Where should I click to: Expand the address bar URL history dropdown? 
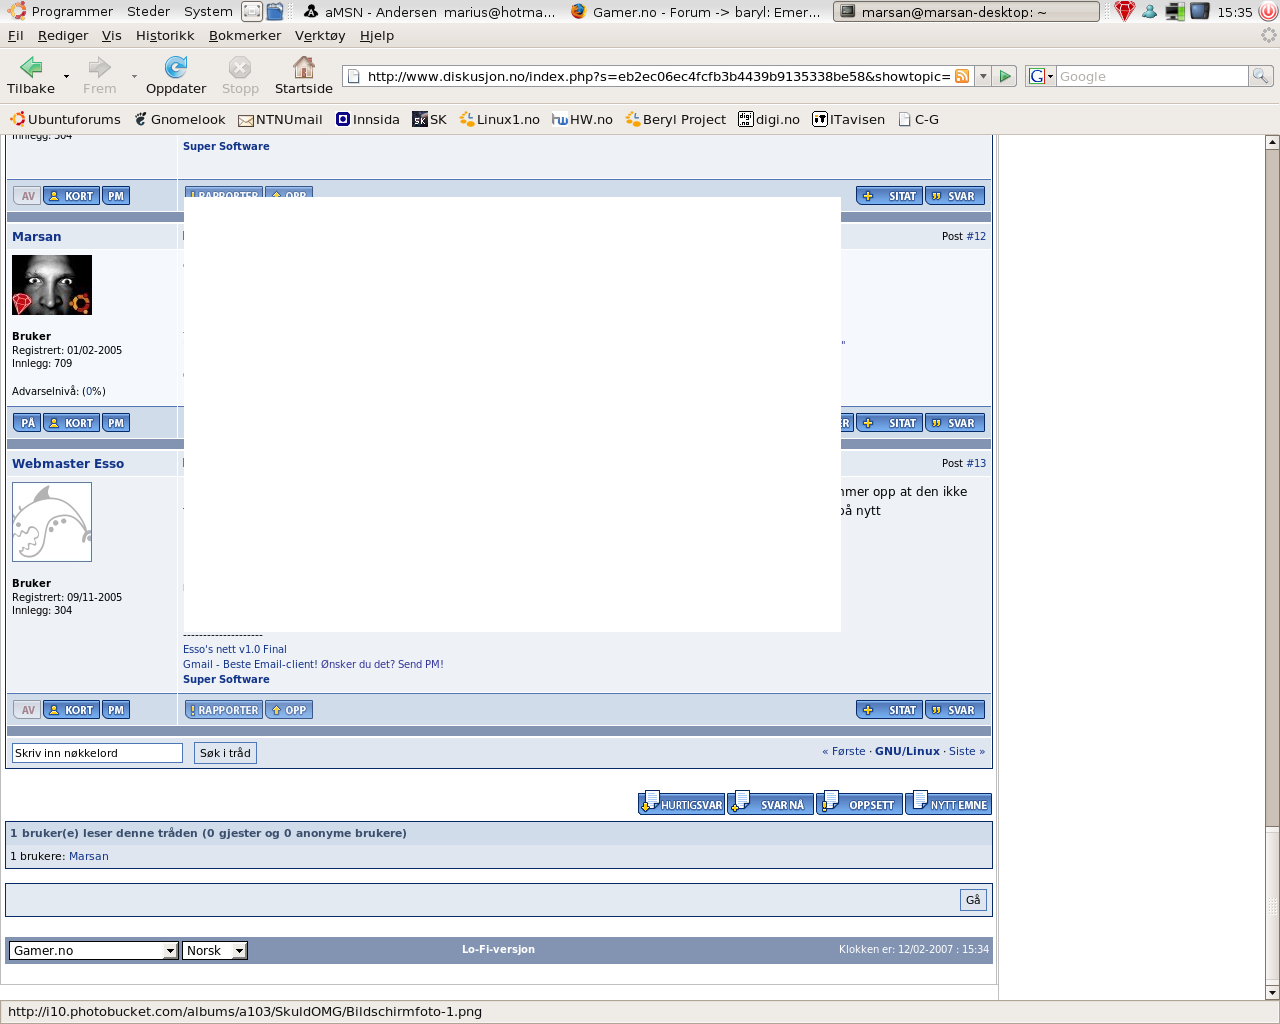[983, 76]
